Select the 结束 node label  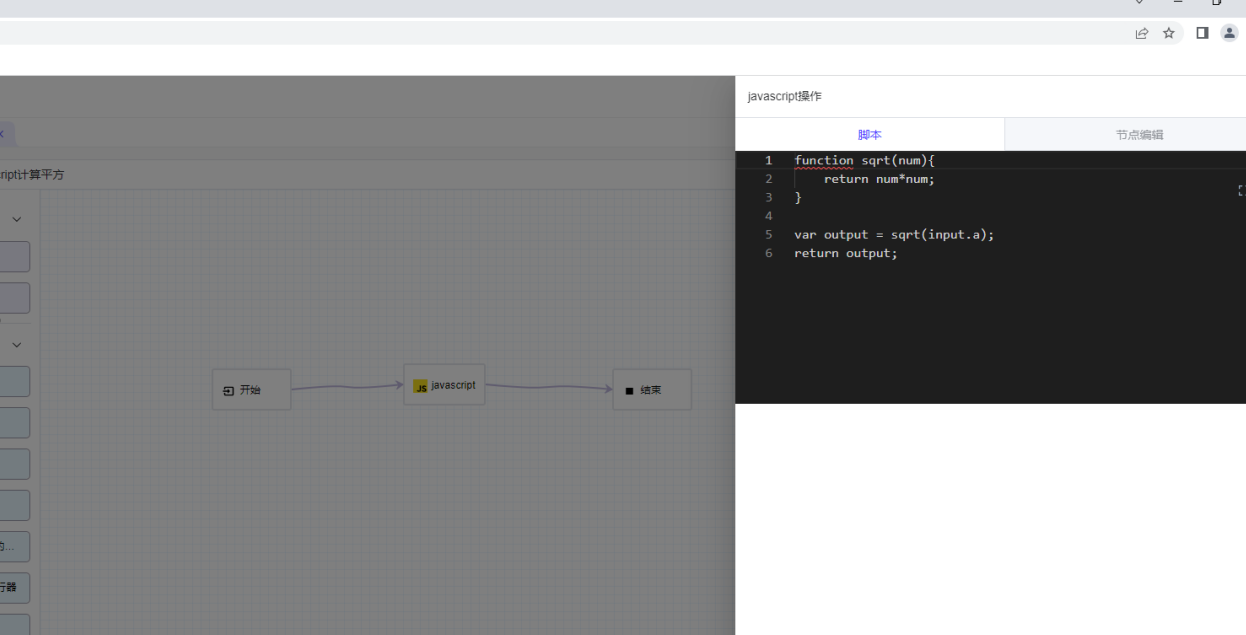651,390
